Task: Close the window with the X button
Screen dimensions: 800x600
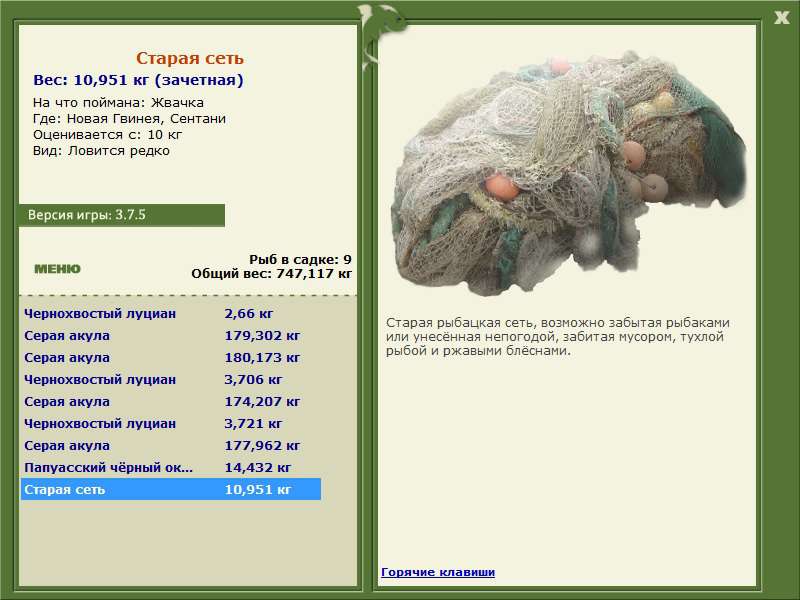Action: coord(781,18)
